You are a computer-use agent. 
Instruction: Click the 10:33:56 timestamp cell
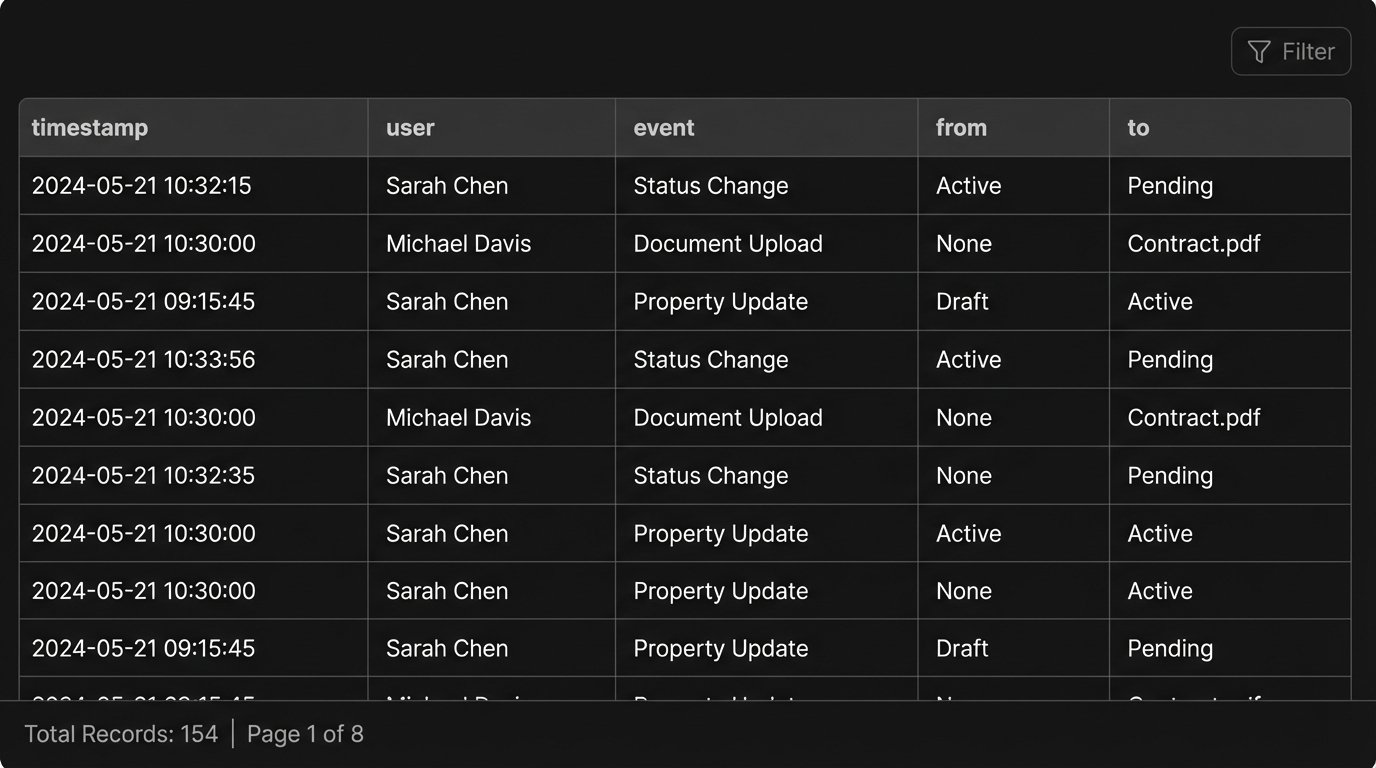(x=143, y=360)
